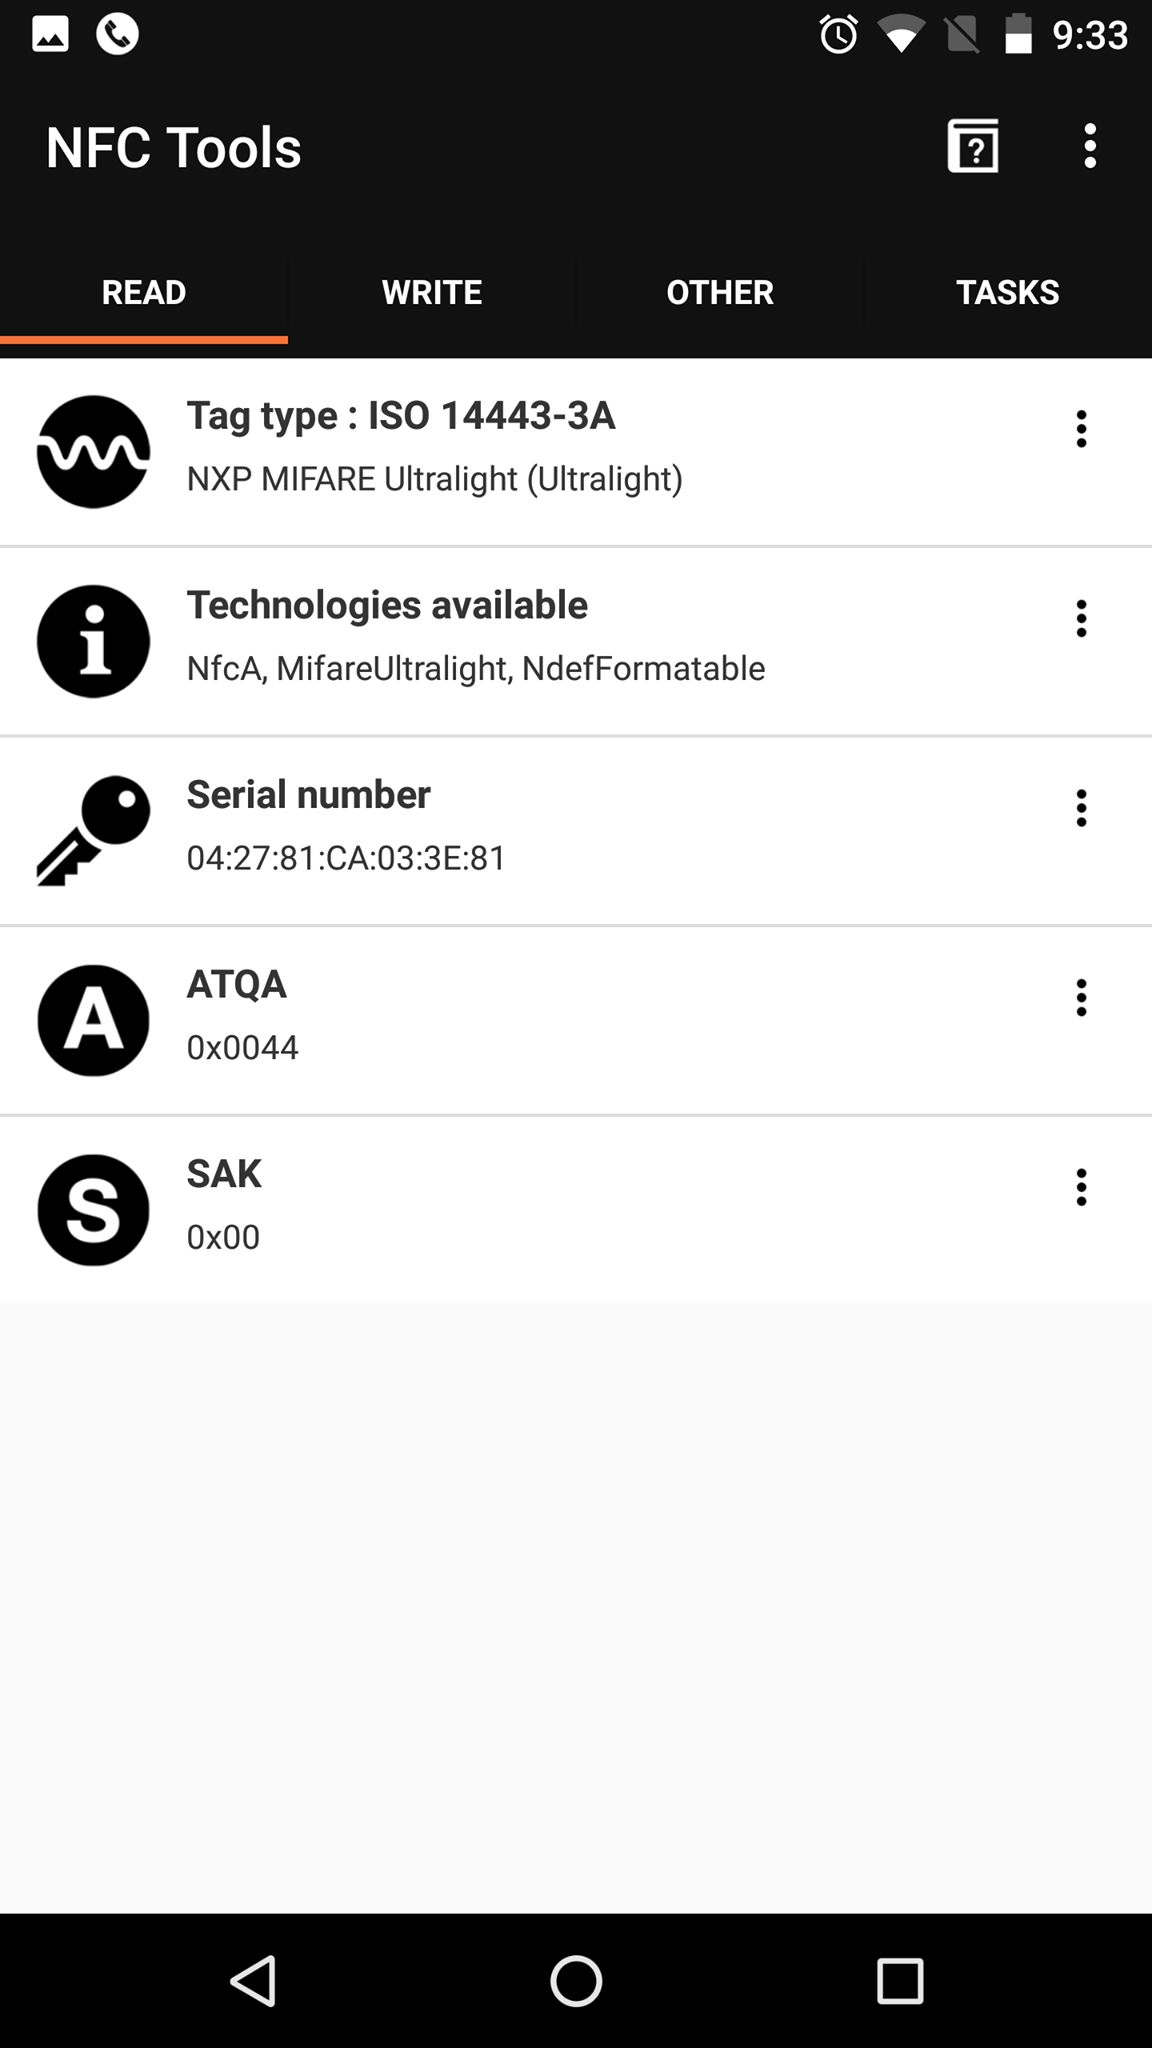Switch to the OTHER tab
This screenshot has height=2048, width=1152.
point(720,293)
